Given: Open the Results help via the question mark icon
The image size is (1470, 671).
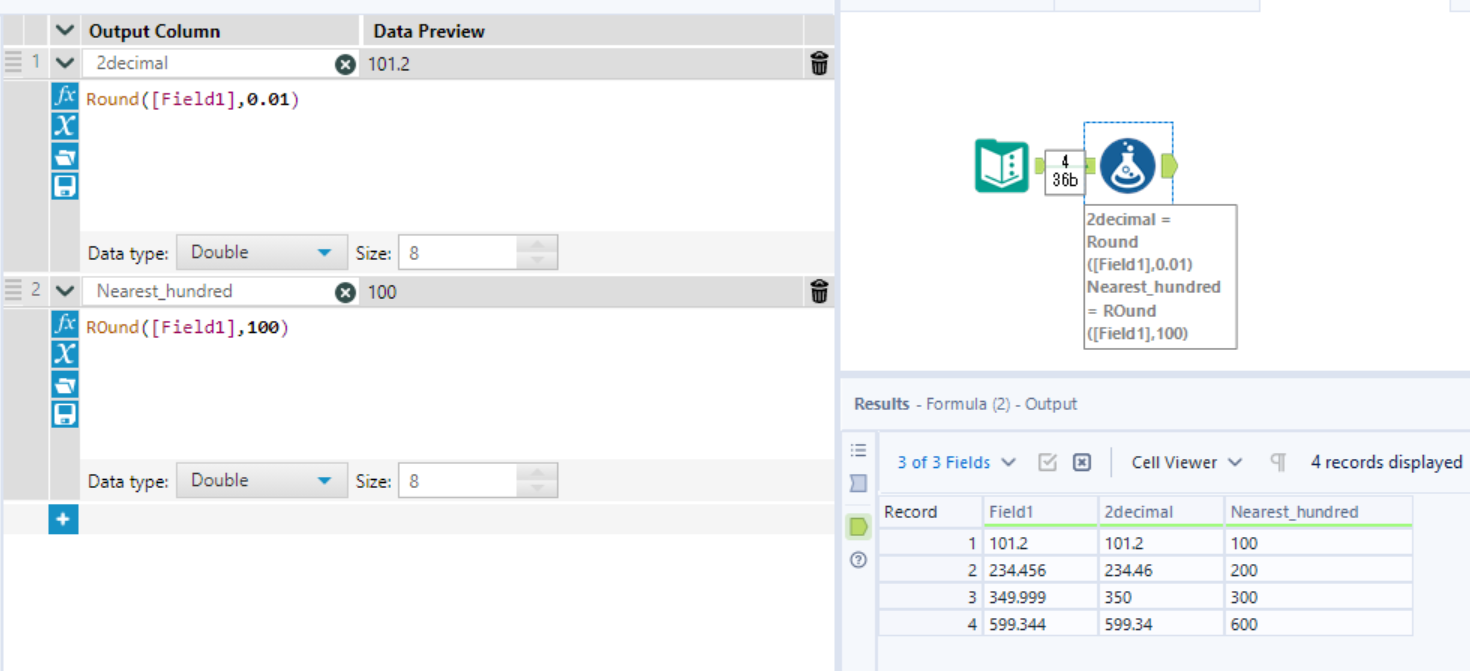Looking at the screenshot, I should click(x=857, y=560).
